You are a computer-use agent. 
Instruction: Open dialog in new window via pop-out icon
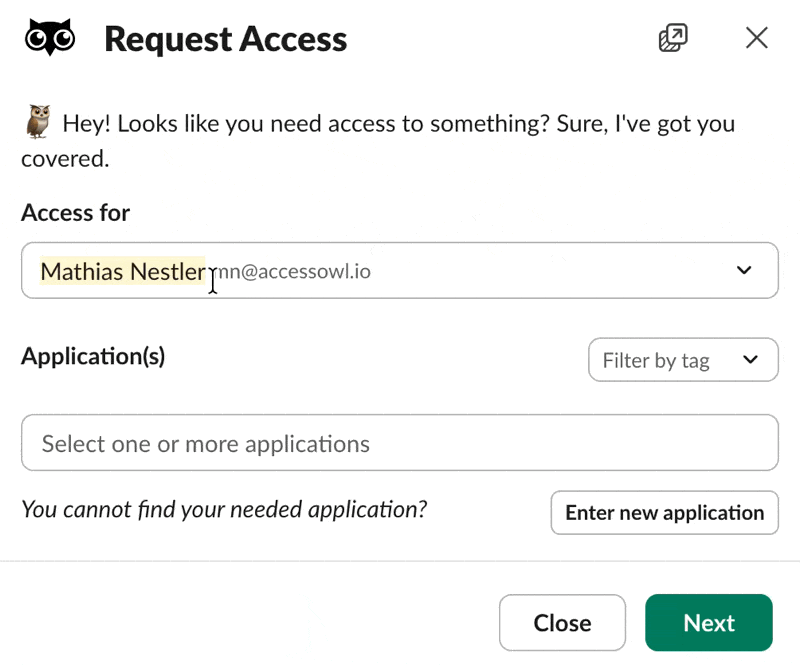click(x=673, y=37)
